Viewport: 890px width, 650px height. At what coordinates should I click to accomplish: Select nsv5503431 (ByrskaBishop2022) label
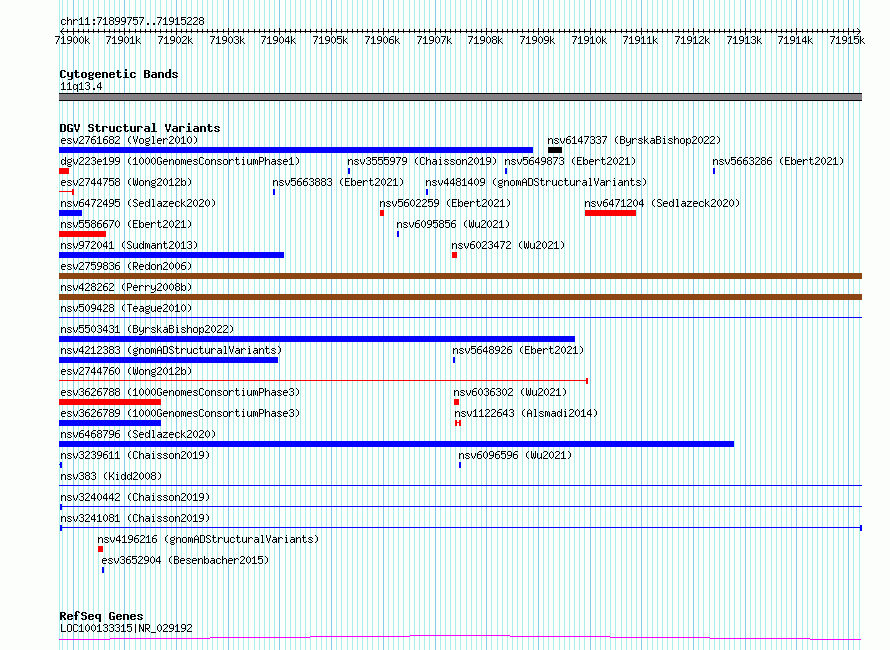(x=147, y=329)
